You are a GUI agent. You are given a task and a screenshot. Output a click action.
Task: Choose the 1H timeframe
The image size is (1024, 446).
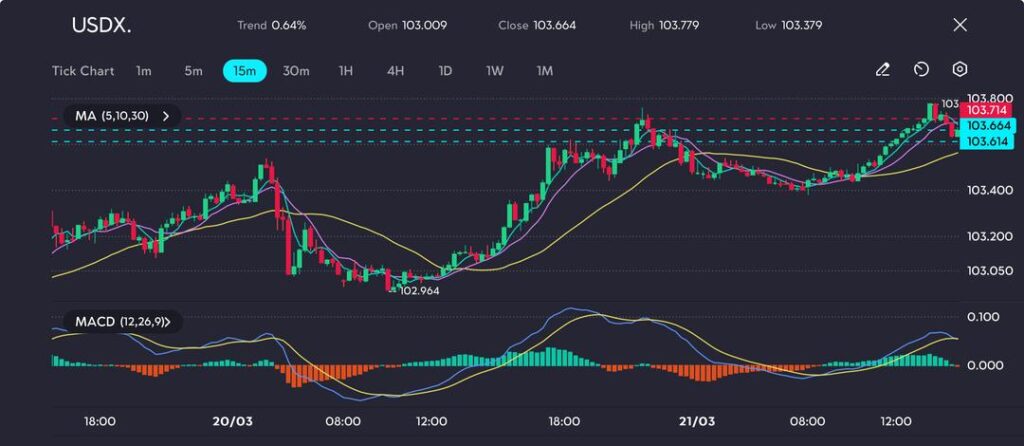pyautogui.click(x=346, y=71)
